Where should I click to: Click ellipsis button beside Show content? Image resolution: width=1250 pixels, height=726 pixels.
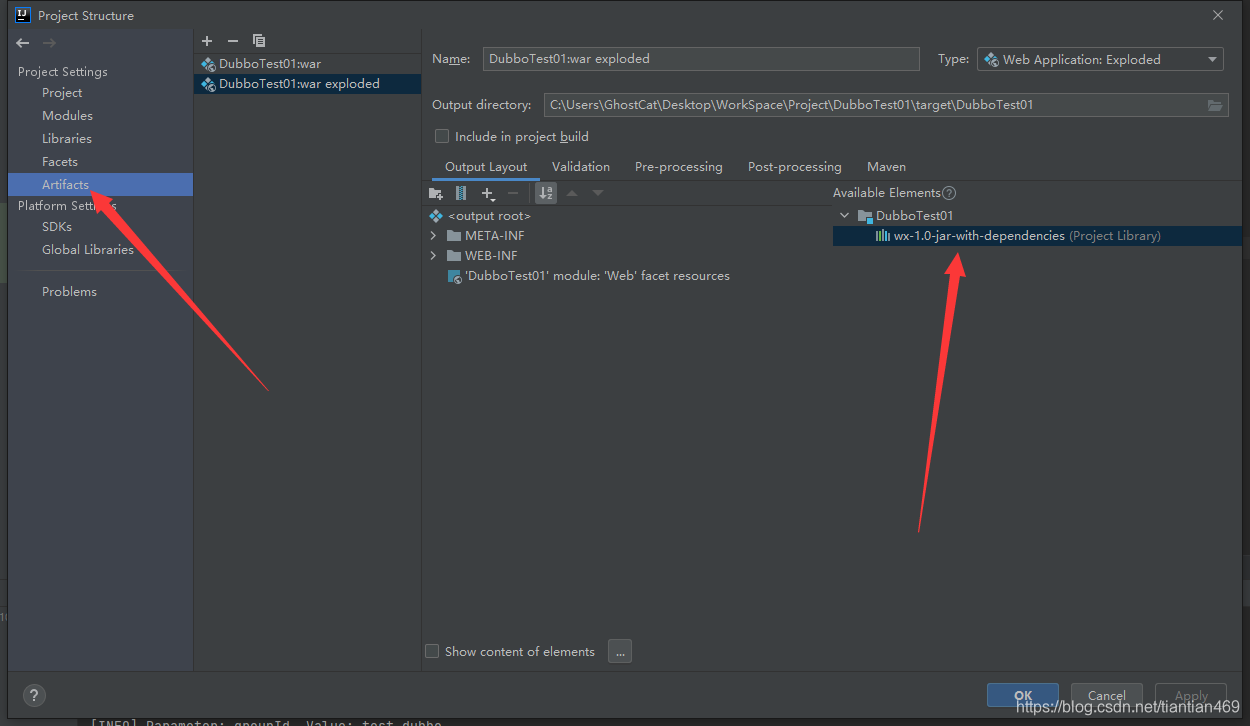[x=620, y=652]
